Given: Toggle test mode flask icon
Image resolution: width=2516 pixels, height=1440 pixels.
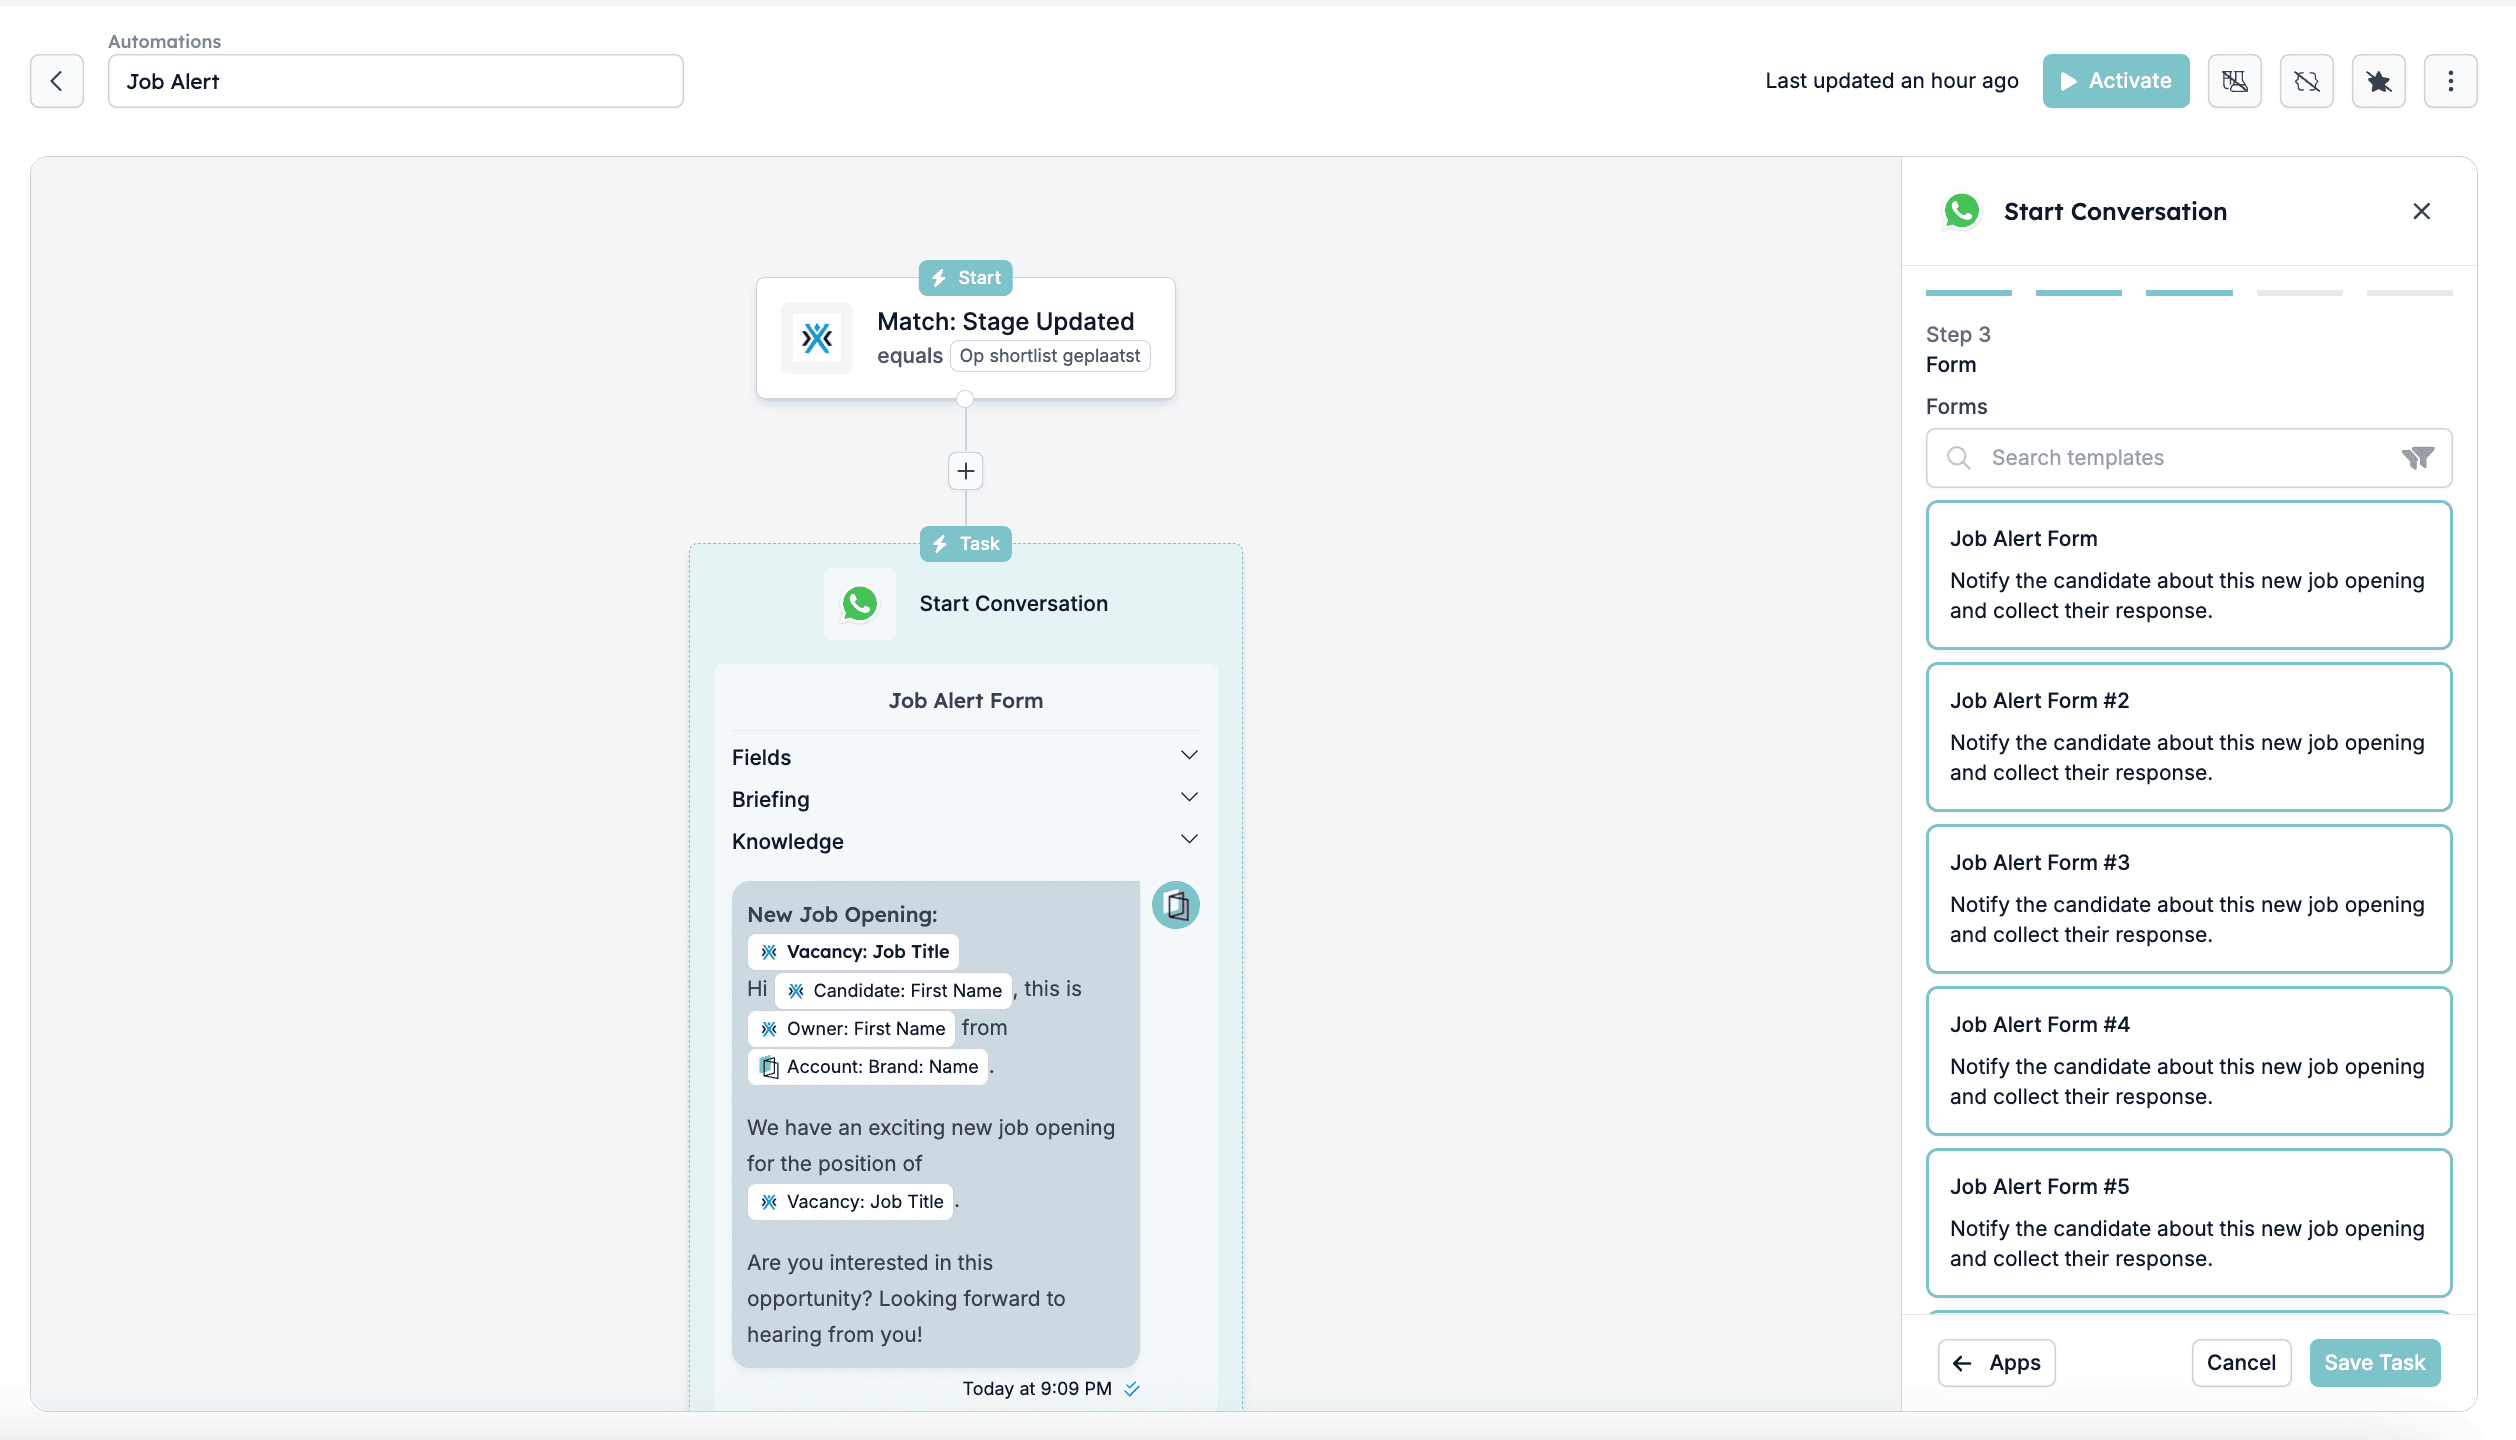Looking at the screenshot, I should 2234,81.
